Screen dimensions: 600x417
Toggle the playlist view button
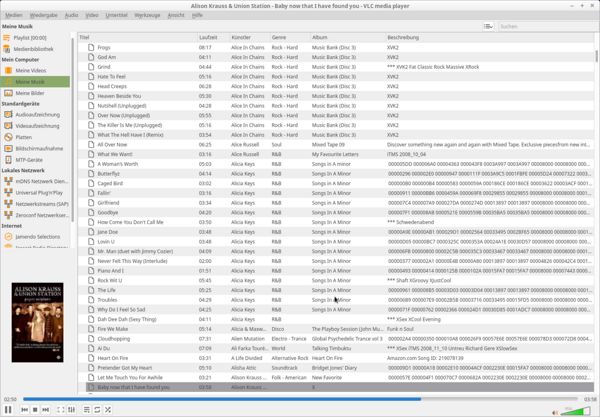pyautogui.click(x=87, y=409)
